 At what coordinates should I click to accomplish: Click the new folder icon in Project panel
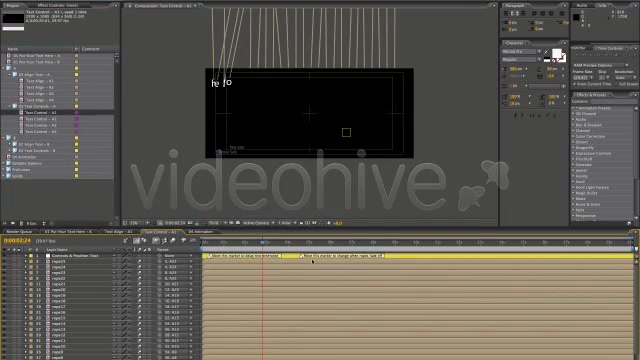point(13,223)
